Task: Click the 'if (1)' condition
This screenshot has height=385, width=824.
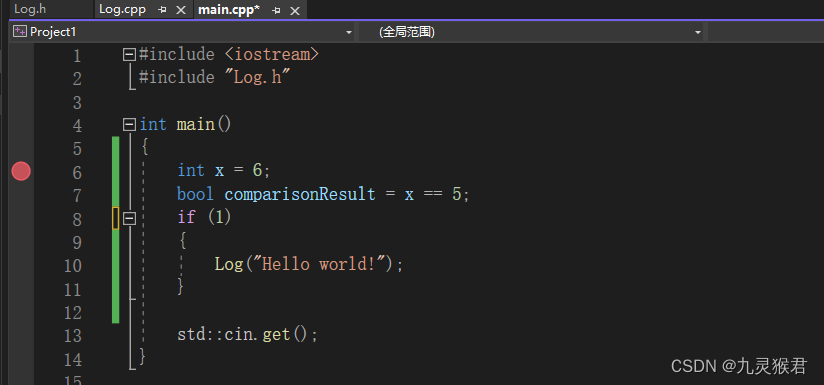Action: 204,217
